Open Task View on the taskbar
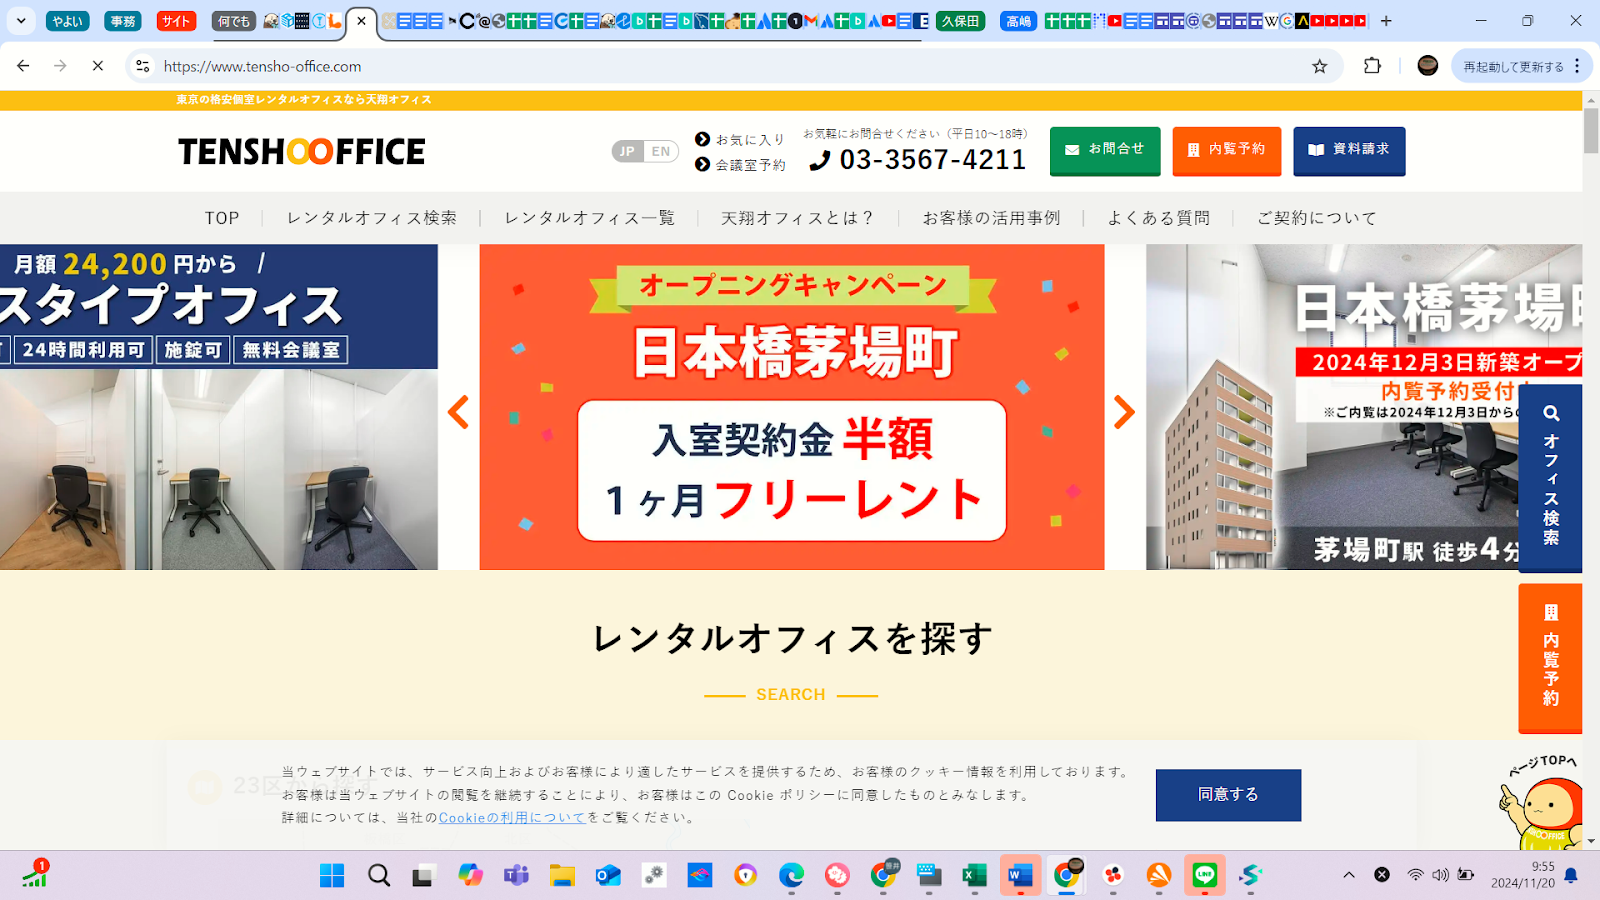Screen dimensions: 1600x900 coord(424,876)
